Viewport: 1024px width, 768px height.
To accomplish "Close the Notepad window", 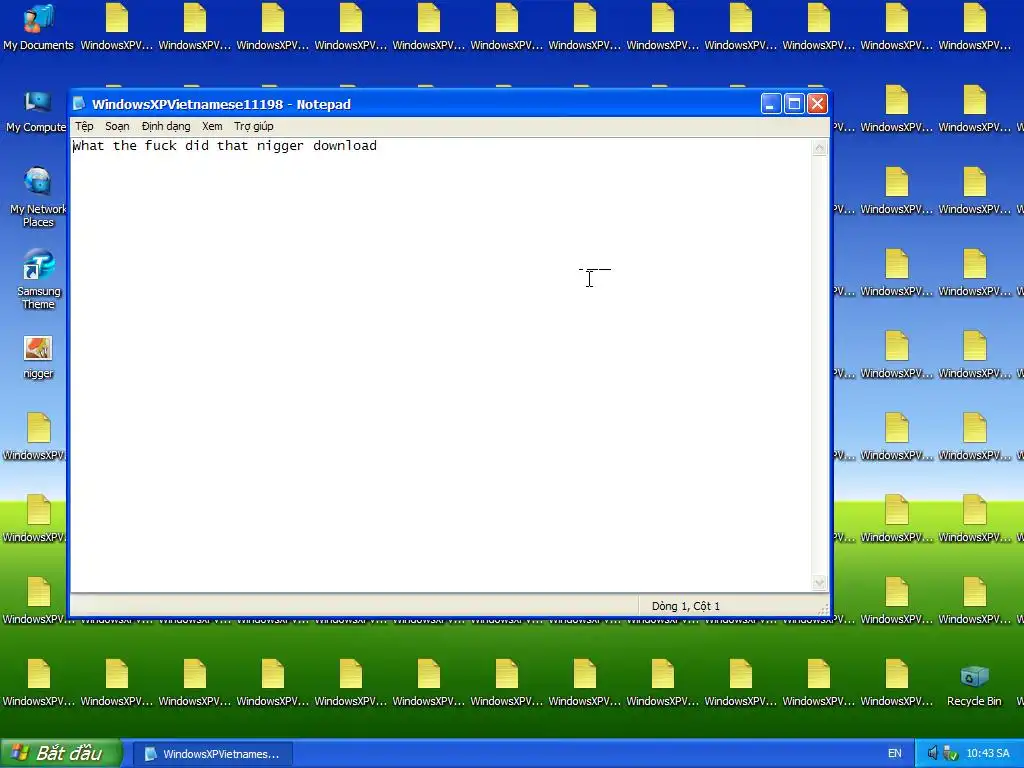I will (x=817, y=104).
